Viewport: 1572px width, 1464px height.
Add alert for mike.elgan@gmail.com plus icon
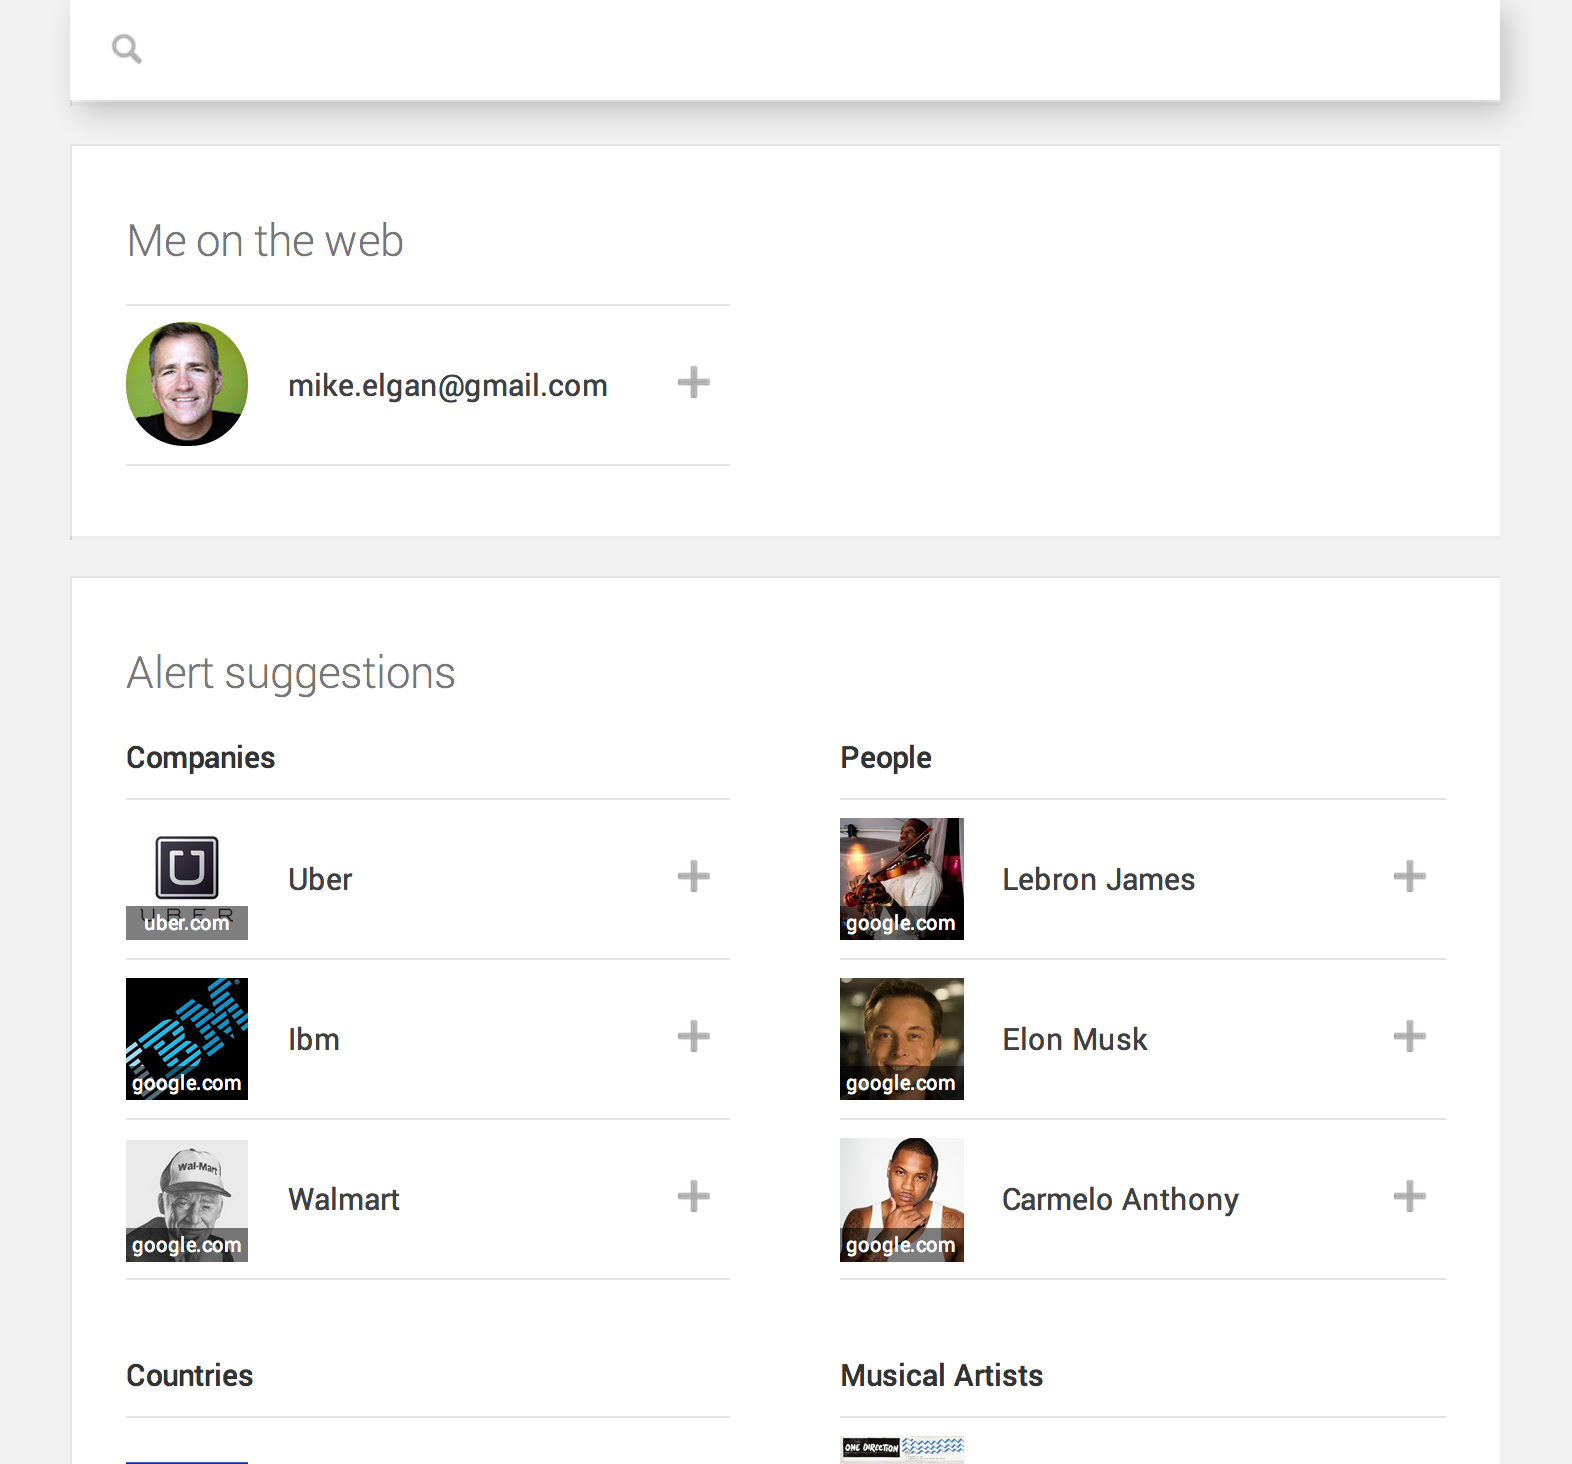(x=693, y=382)
